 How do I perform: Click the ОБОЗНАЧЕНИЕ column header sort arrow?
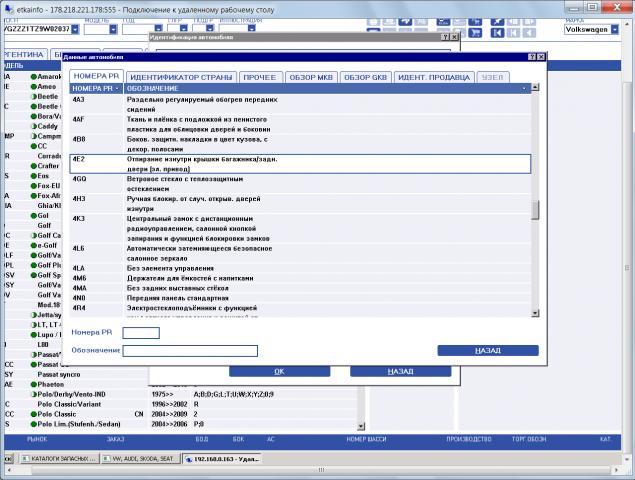tap(524, 88)
